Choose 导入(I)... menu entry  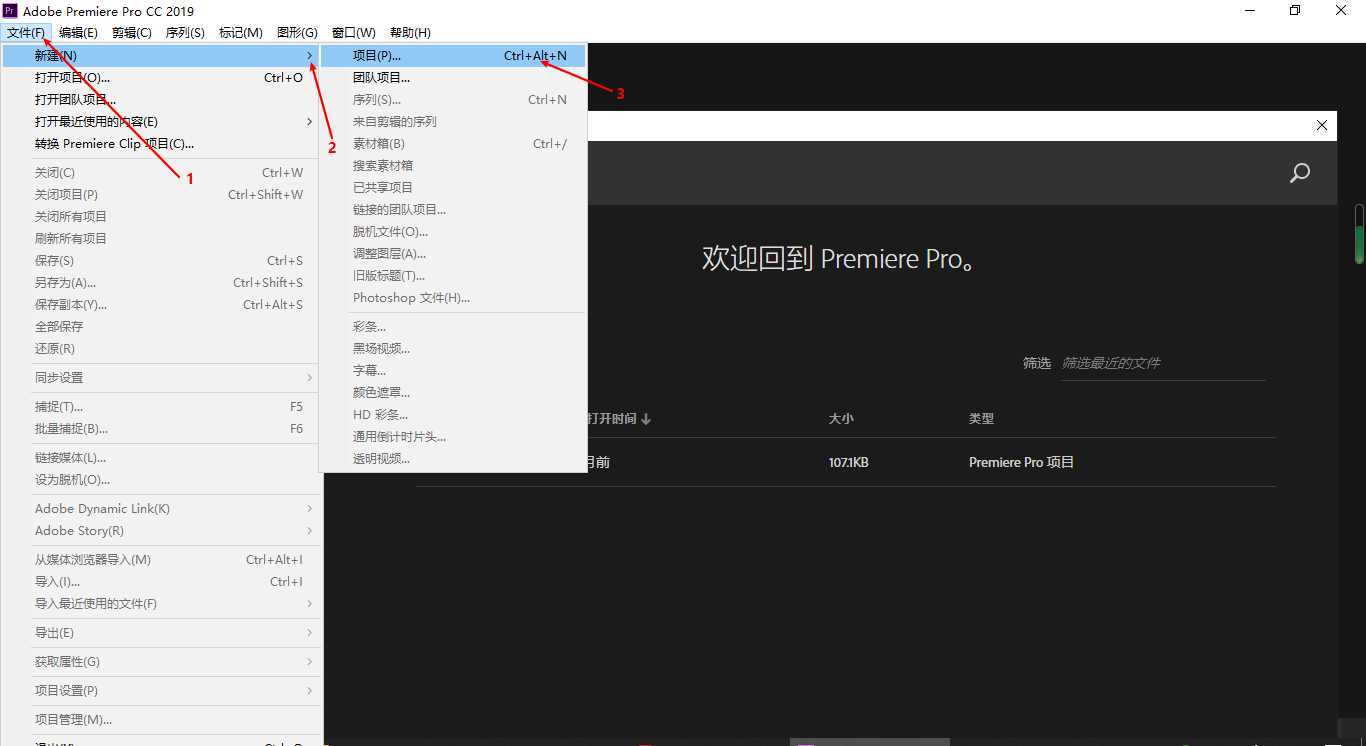coord(161,581)
